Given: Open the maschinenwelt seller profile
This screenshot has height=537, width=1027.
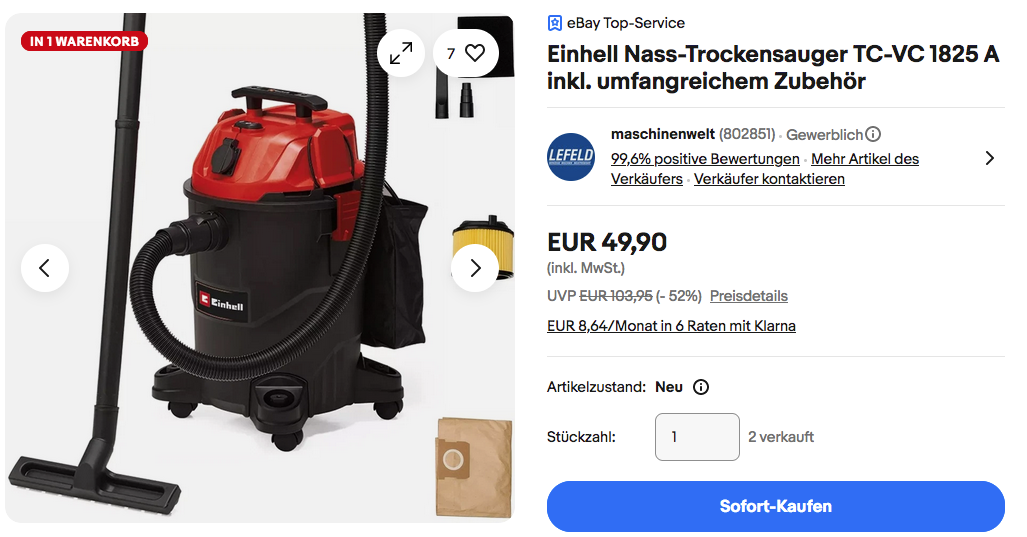Looking at the screenshot, I should click(663, 134).
